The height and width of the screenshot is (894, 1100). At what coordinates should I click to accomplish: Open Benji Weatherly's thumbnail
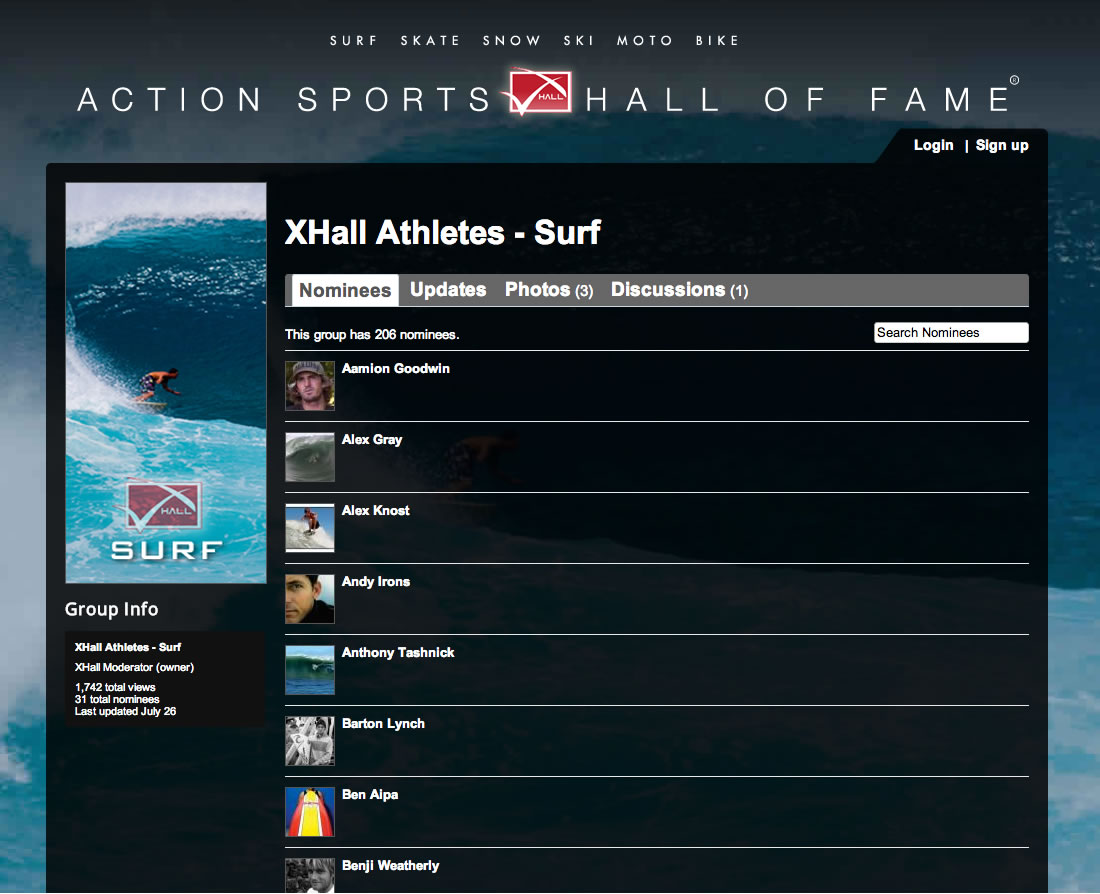point(309,875)
